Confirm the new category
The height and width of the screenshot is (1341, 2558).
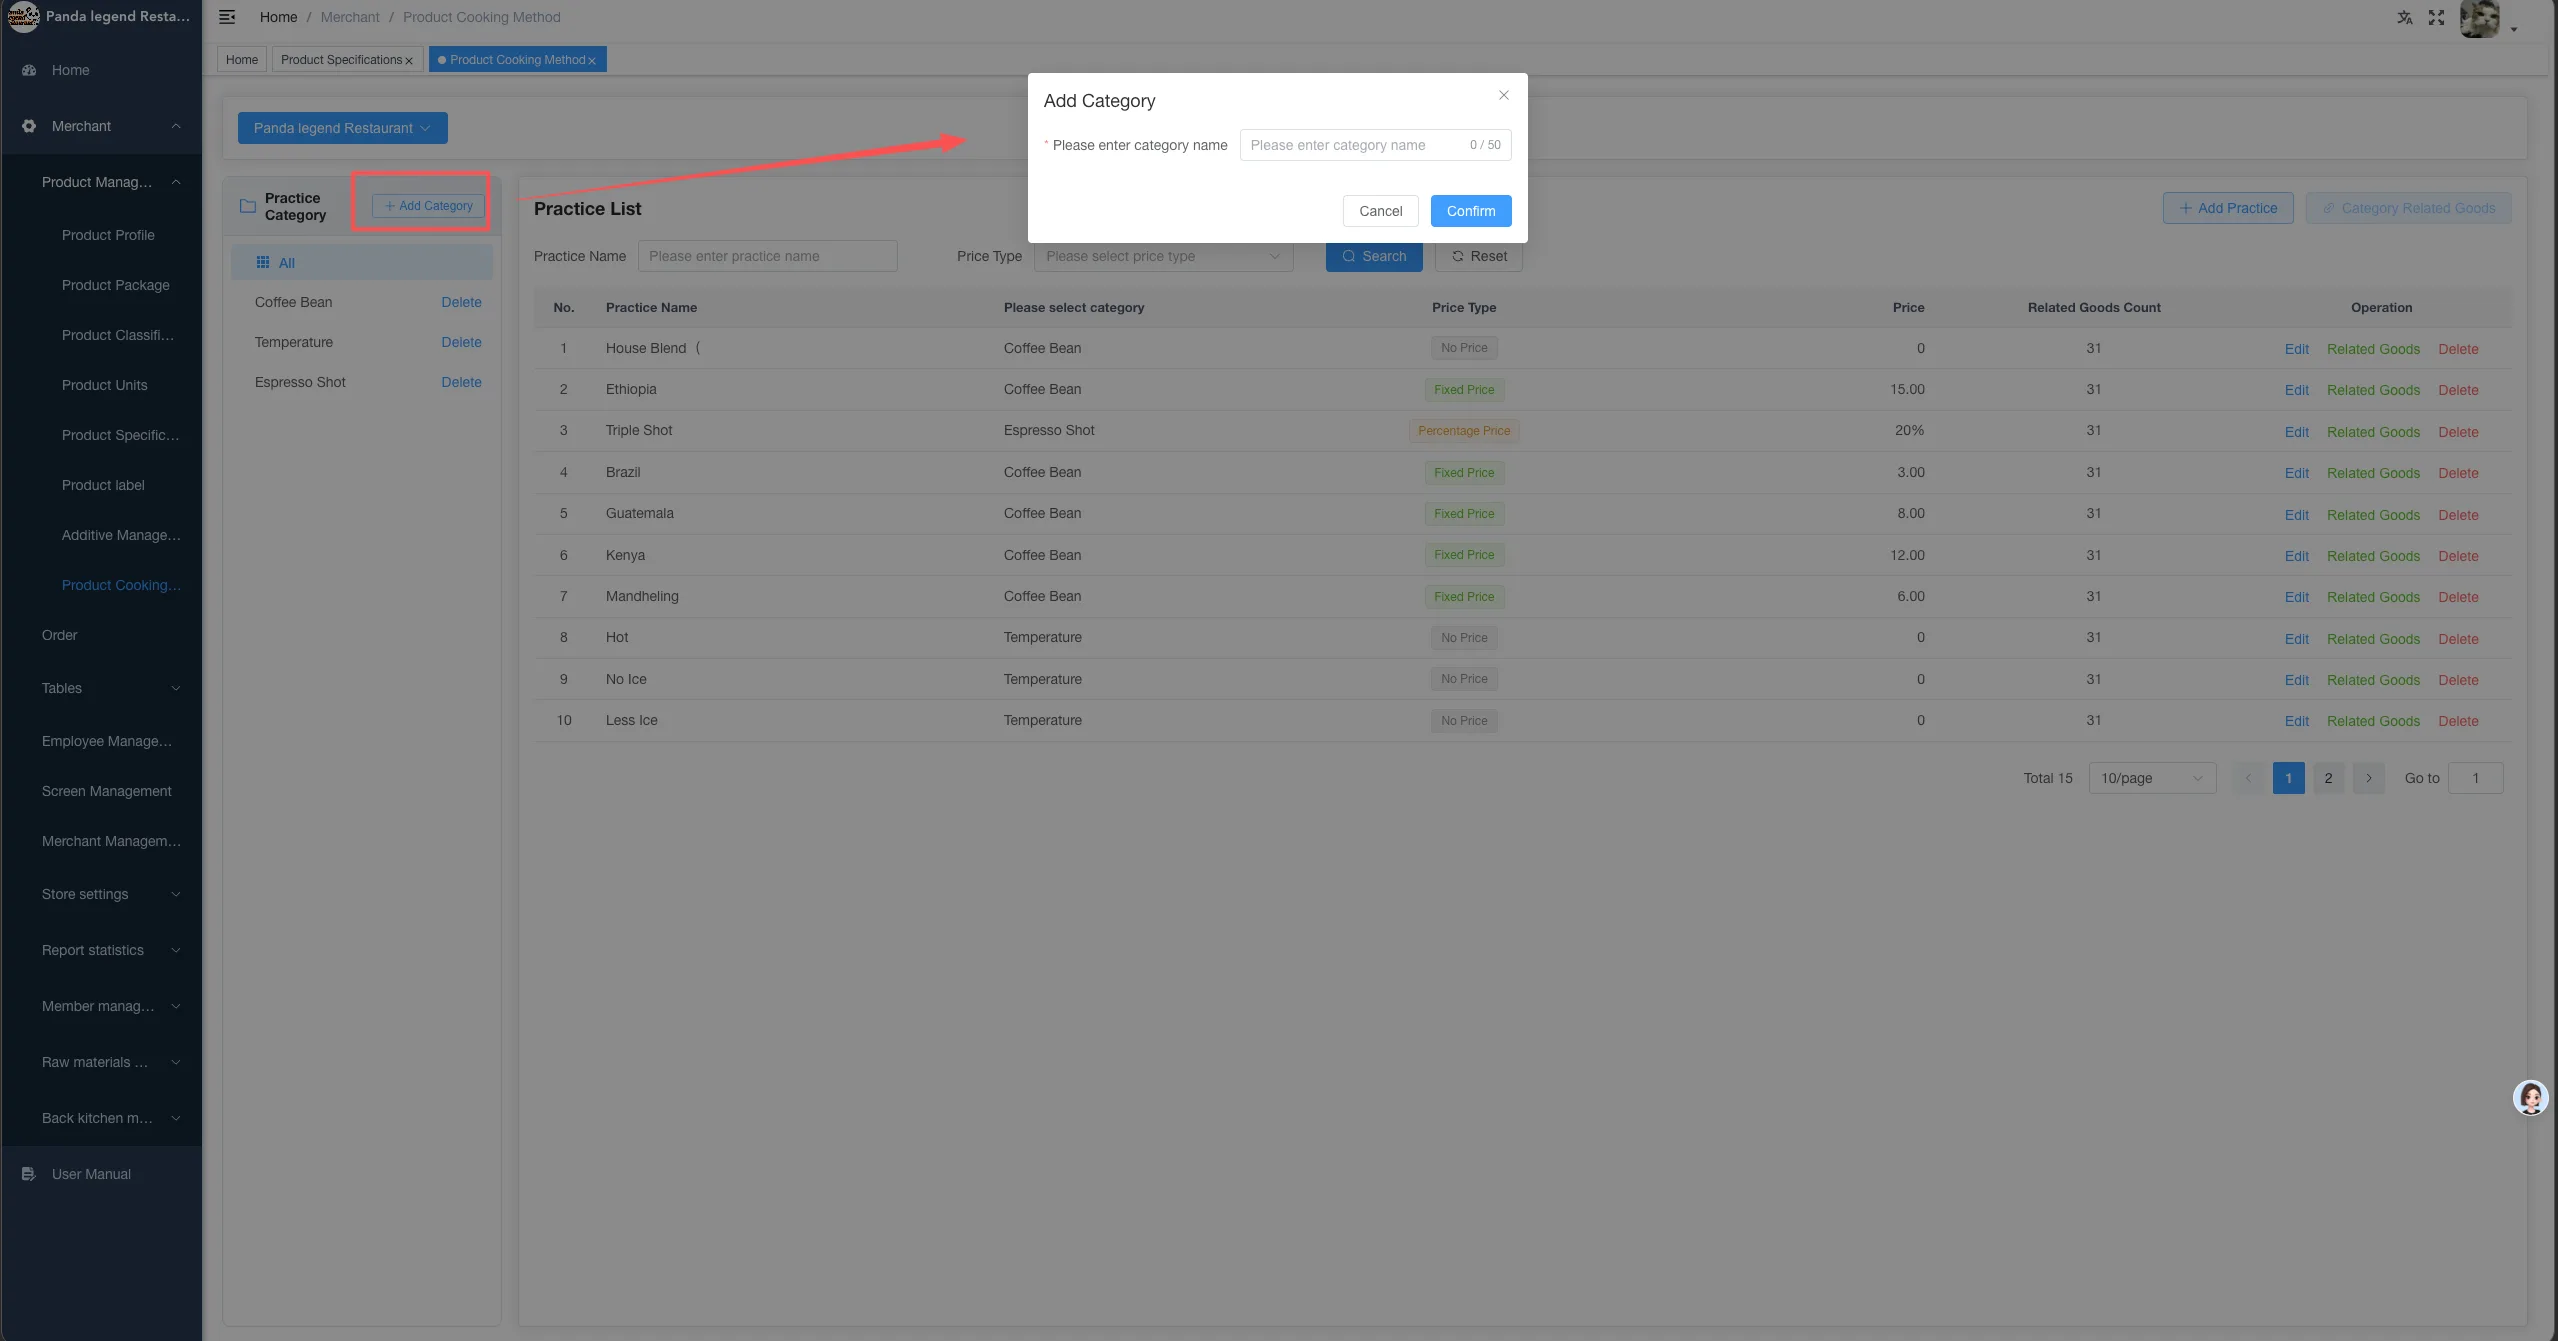1471,211
